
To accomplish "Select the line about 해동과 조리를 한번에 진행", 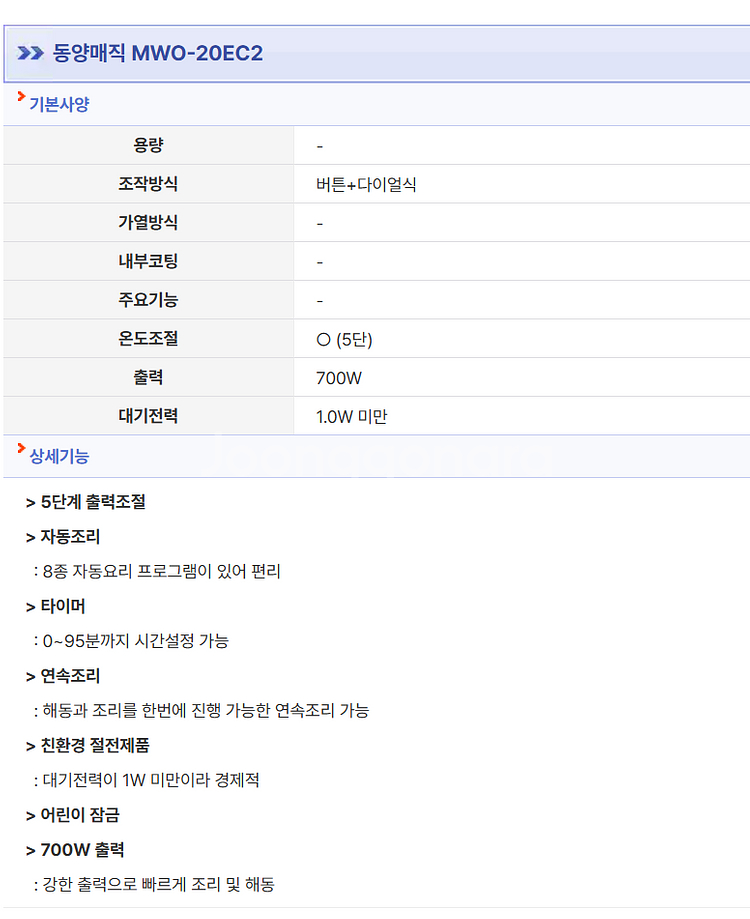I will coord(206,710).
